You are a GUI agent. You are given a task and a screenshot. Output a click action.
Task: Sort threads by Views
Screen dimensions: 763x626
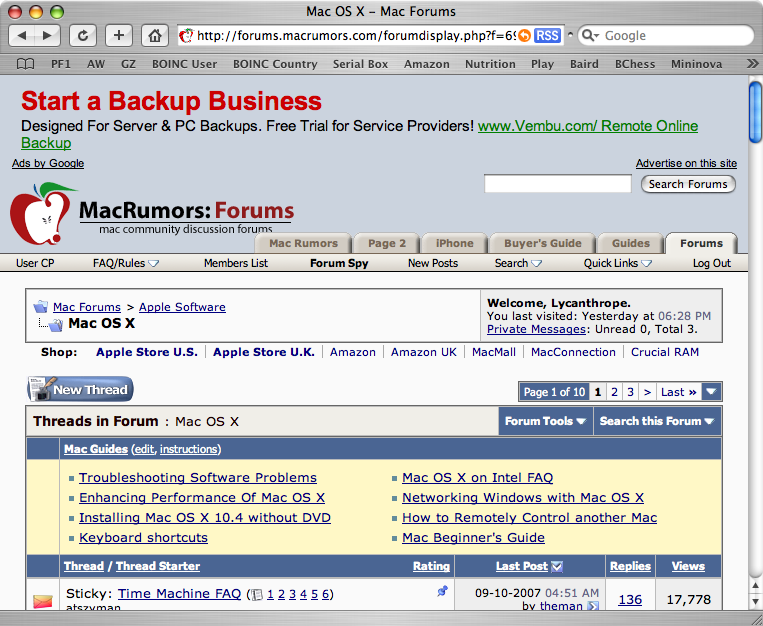click(x=688, y=566)
